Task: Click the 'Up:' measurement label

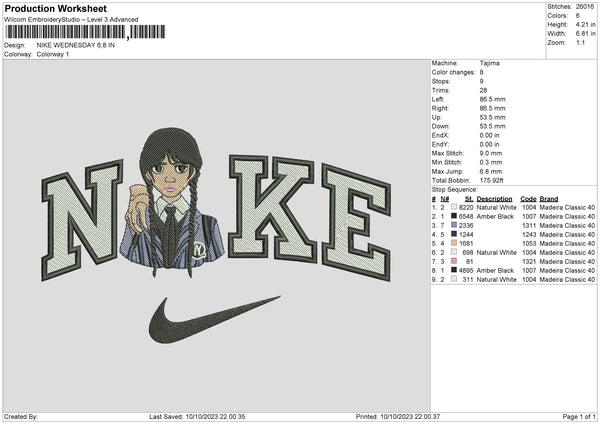Action: (x=437, y=117)
